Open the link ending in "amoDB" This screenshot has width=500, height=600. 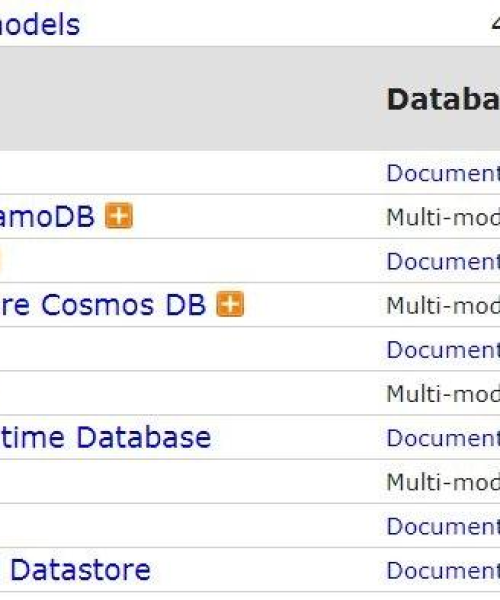point(47,217)
